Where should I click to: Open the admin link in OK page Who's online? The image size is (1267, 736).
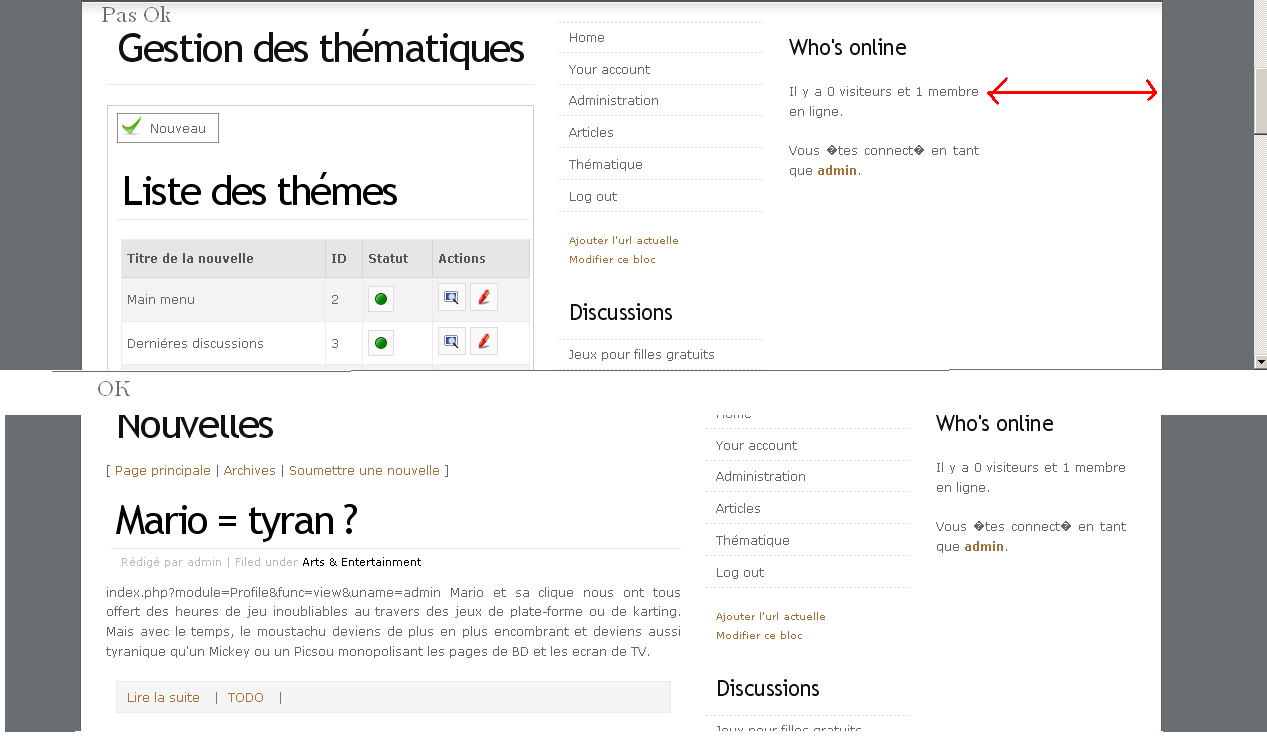(984, 546)
